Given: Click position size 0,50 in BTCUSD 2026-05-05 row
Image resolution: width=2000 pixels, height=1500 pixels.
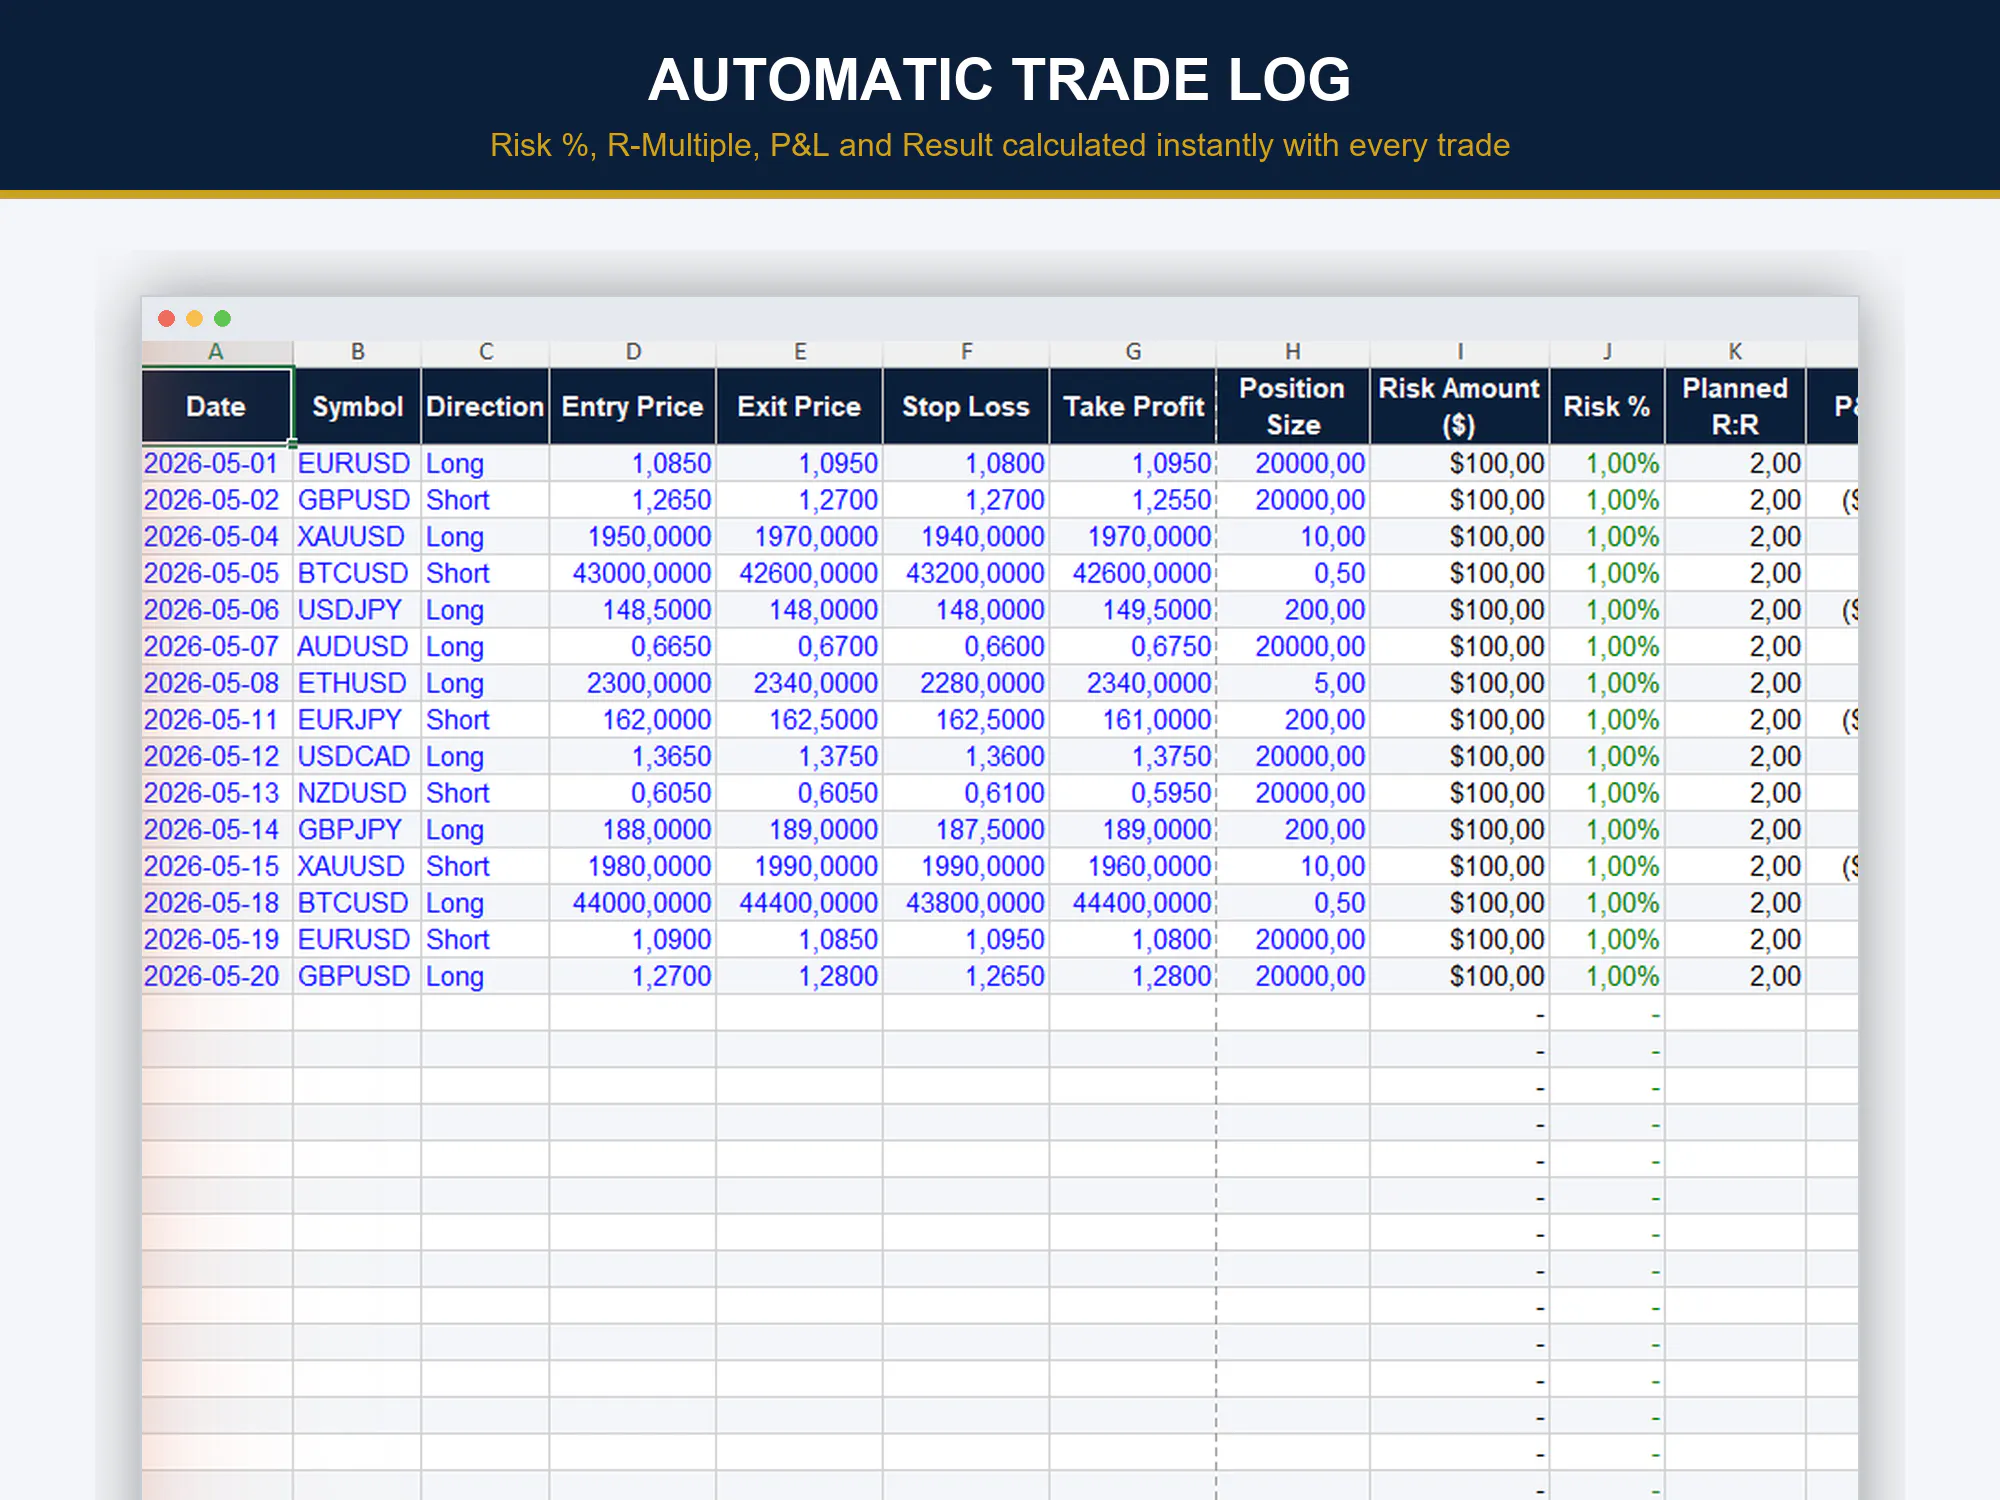Looking at the screenshot, I should pos(1293,574).
